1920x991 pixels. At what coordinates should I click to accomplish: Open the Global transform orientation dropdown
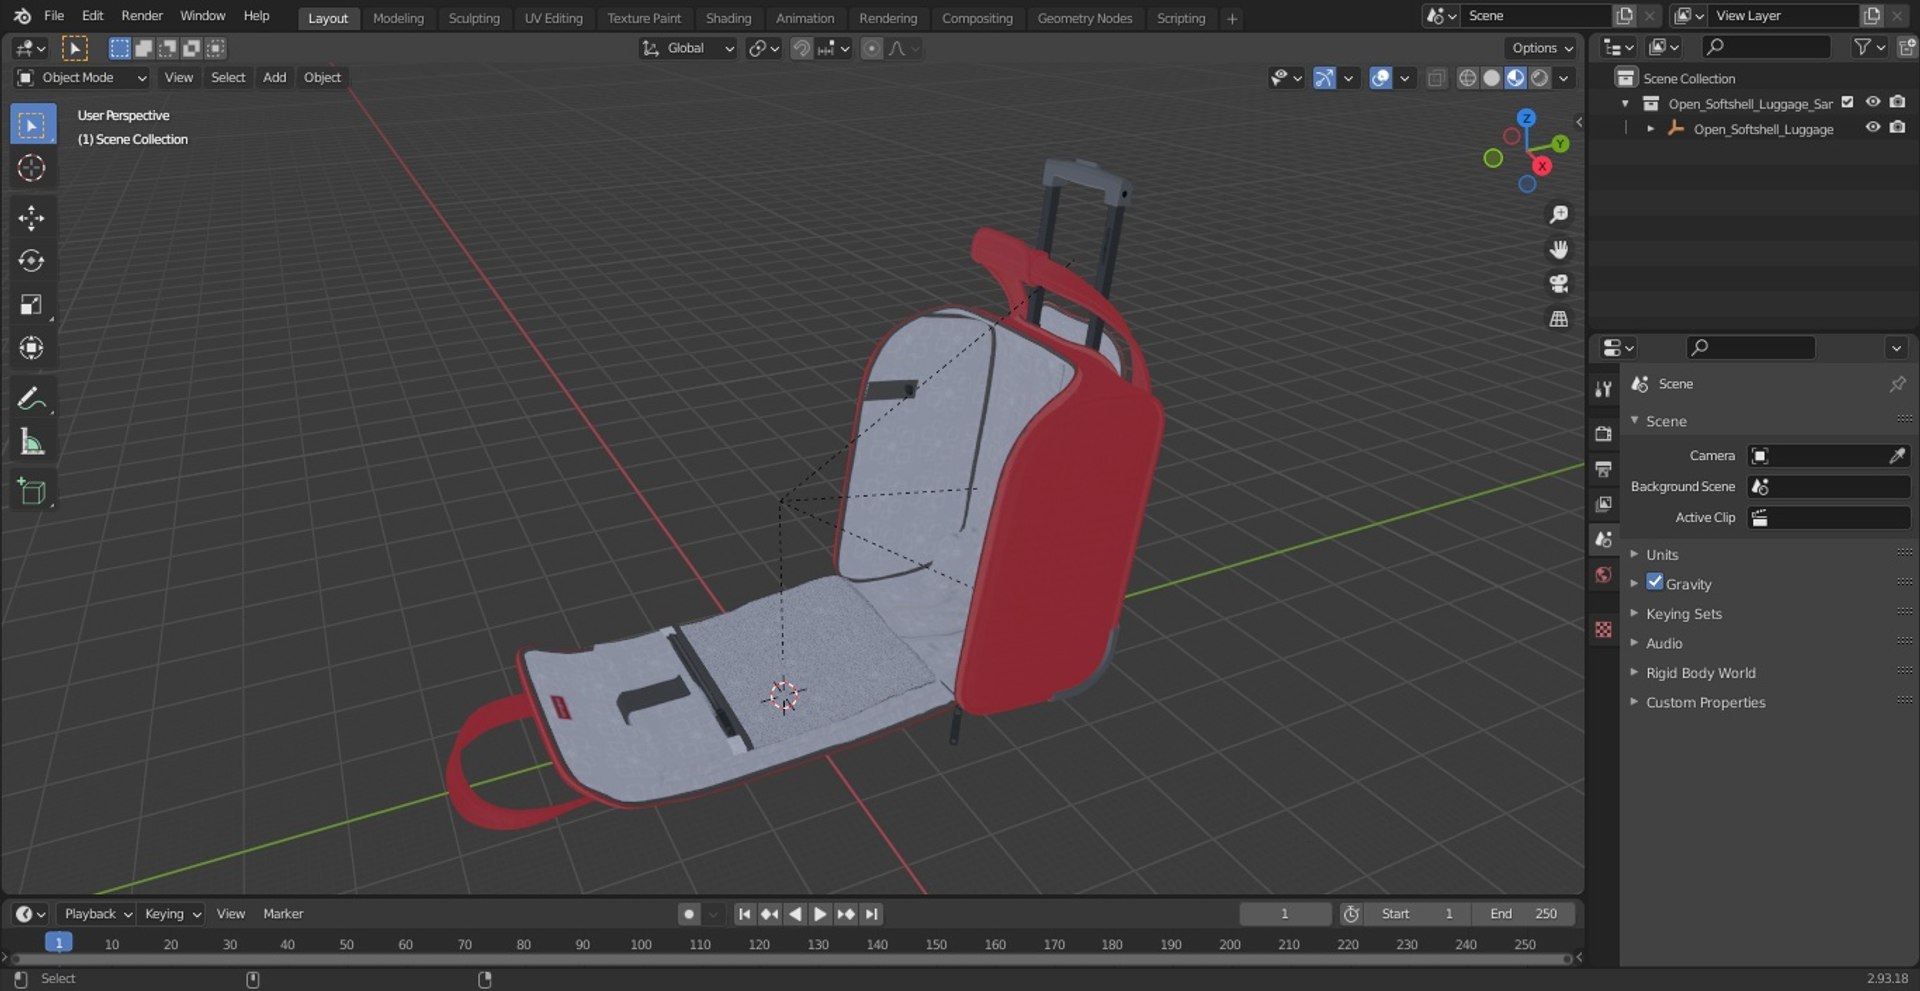[x=688, y=48]
